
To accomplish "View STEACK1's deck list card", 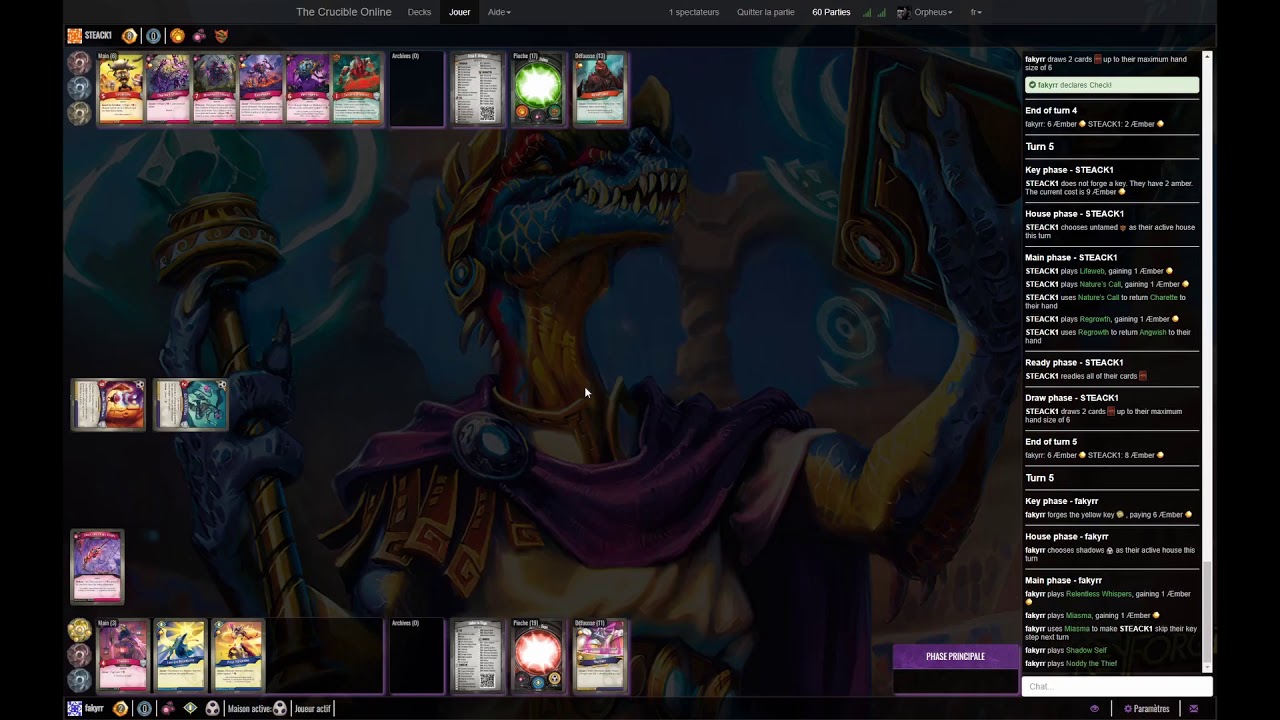I will click(478, 89).
